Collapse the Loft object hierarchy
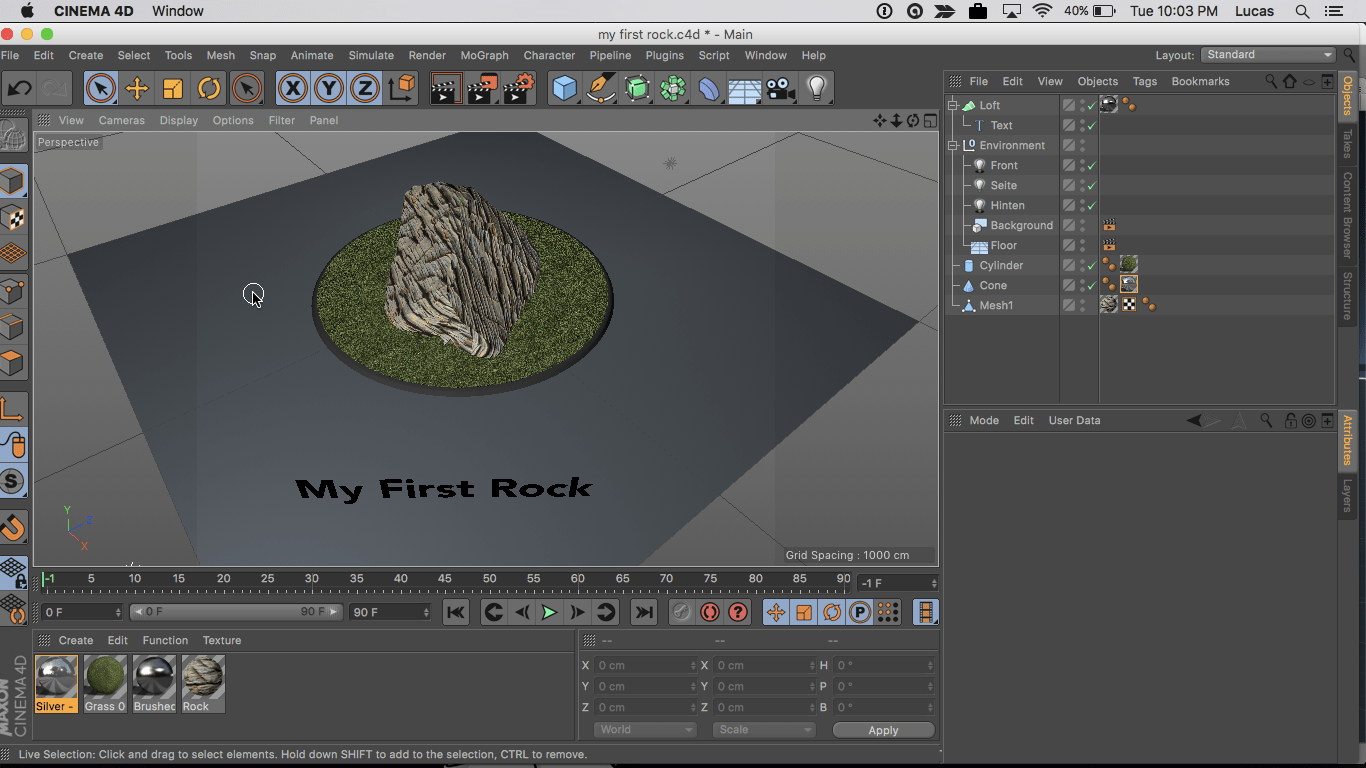Viewport: 1366px width, 768px height. coord(953,105)
